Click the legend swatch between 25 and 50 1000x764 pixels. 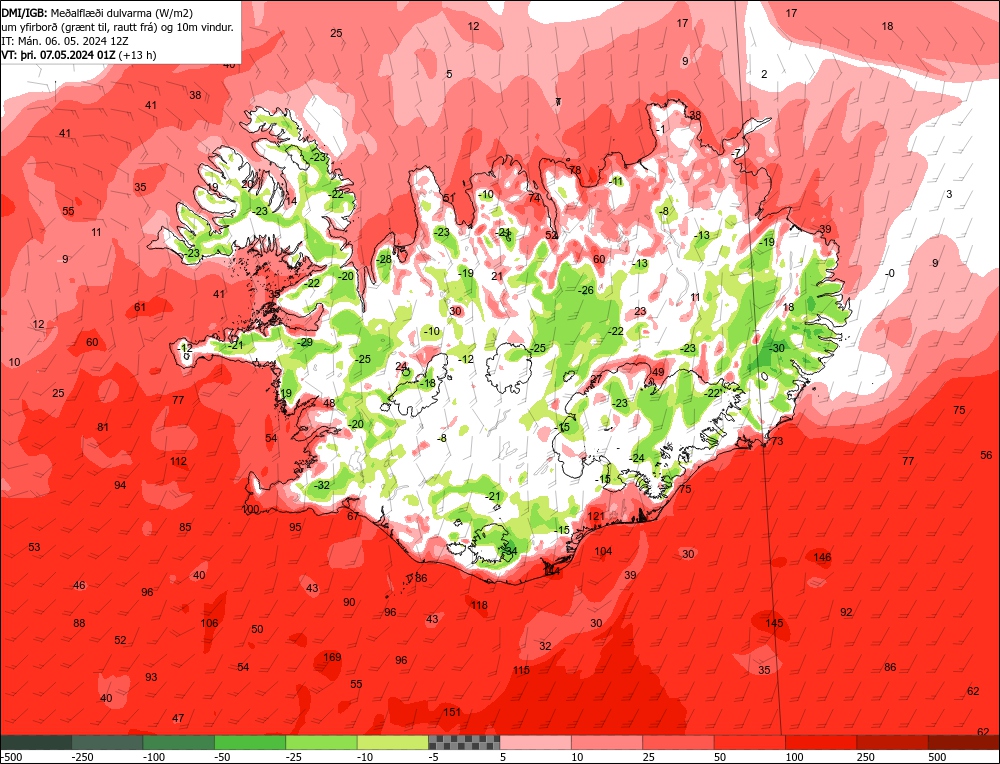point(679,742)
